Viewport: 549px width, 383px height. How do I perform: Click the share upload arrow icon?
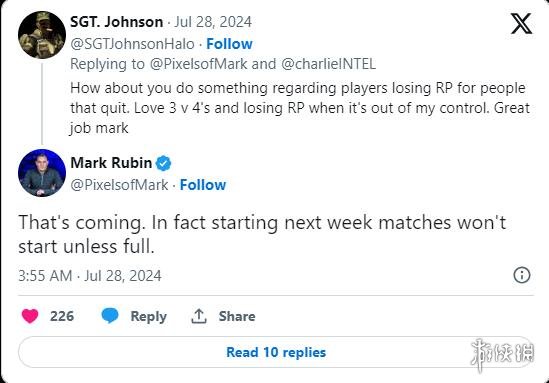point(199,316)
